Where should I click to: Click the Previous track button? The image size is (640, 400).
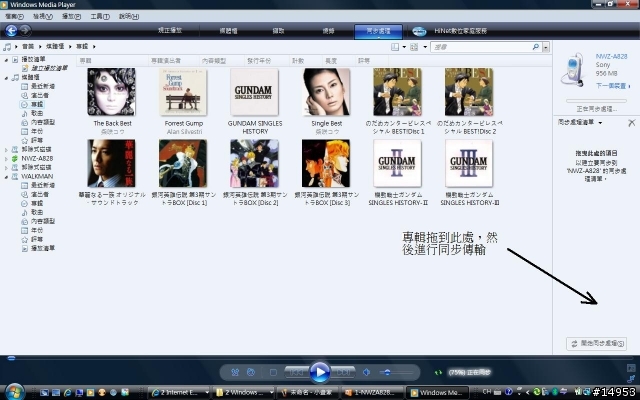click(x=296, y=372)
